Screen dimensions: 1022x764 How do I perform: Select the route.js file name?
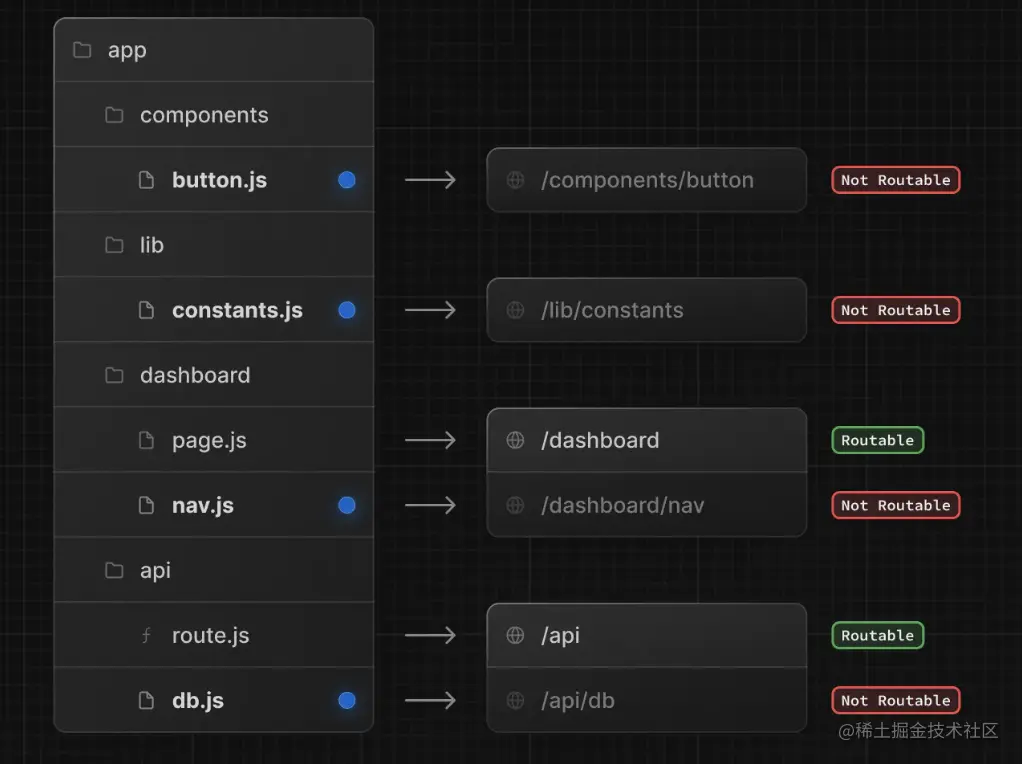click(211, 636)
